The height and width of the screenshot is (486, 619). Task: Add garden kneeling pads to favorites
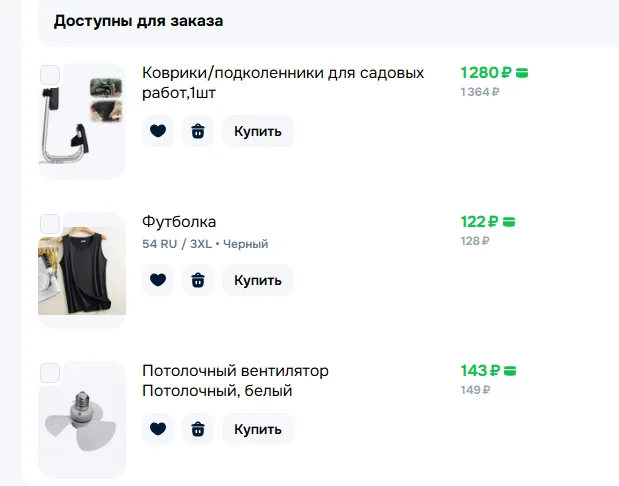pos(158,131)
